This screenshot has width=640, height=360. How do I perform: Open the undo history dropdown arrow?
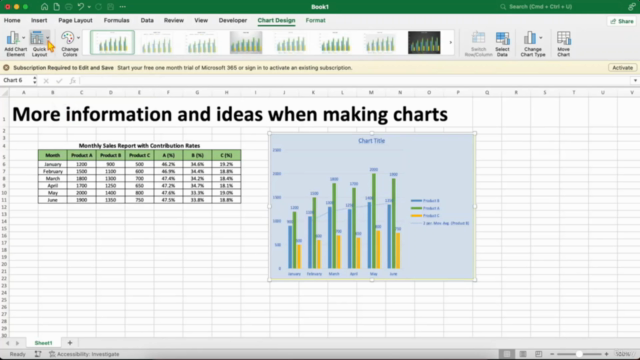point(89,7)
